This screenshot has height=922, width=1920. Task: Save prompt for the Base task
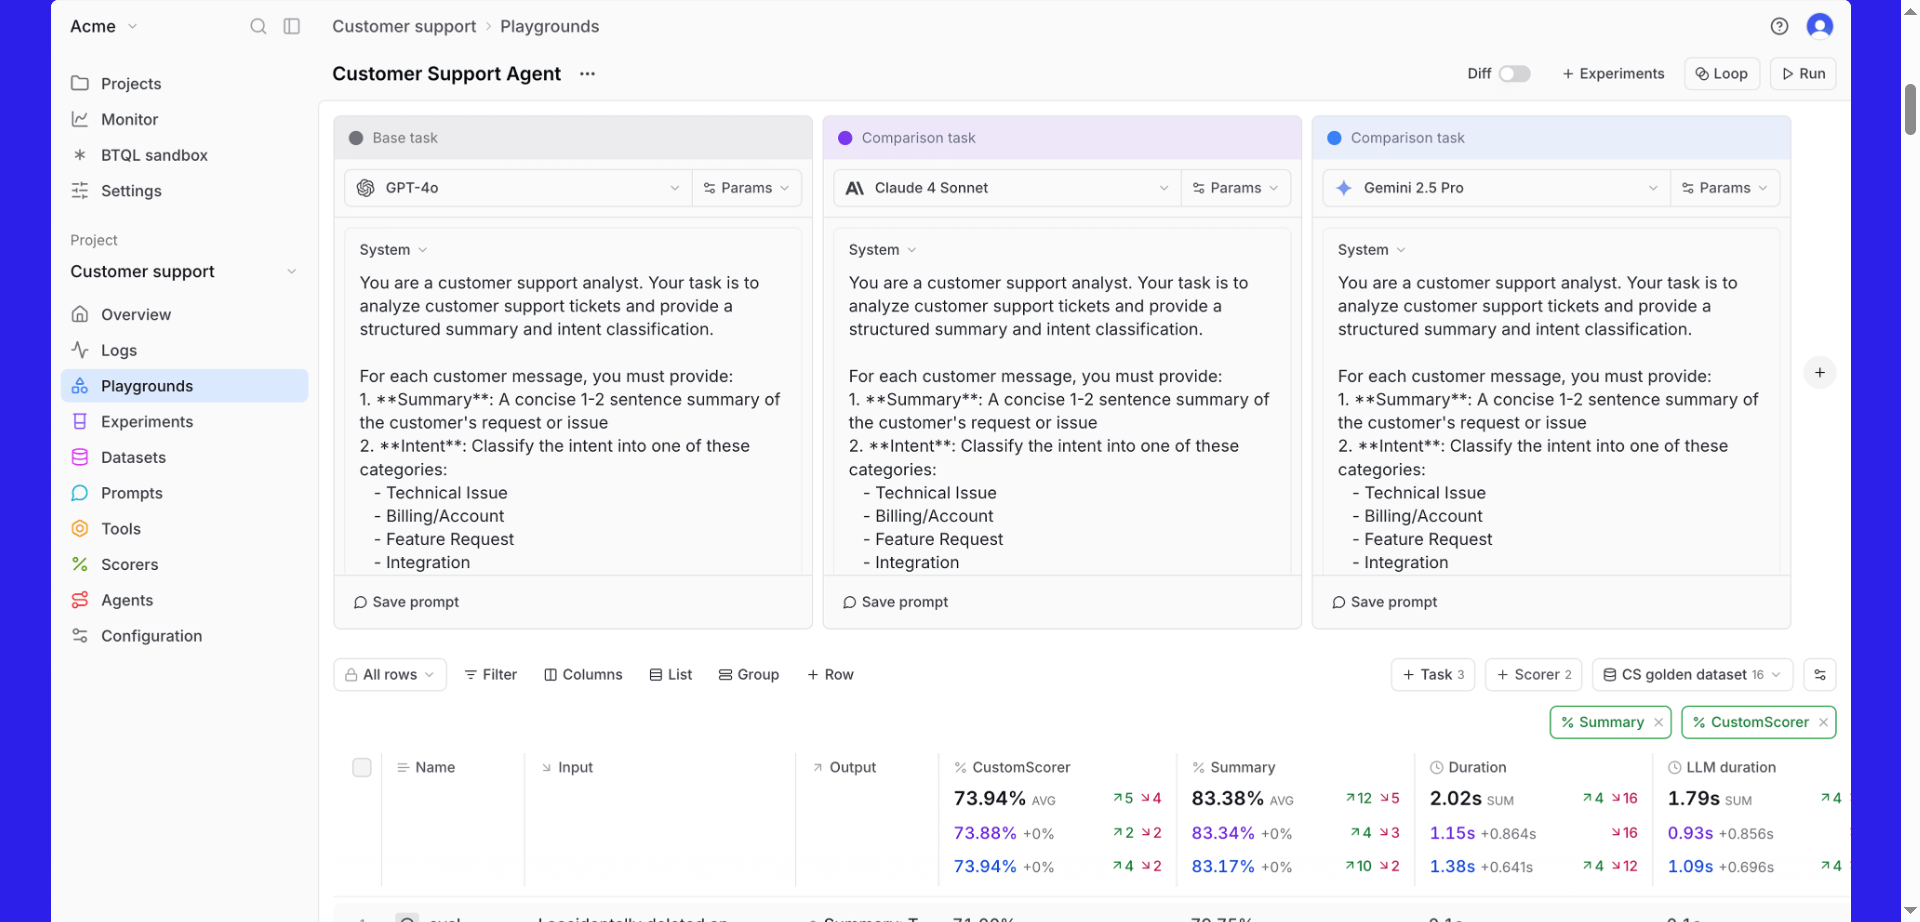pos(406,602)
